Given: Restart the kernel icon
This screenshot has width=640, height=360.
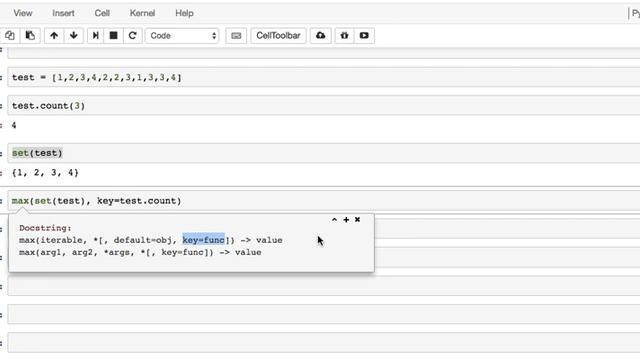Looking at the screenshot, I should [132, 36].
